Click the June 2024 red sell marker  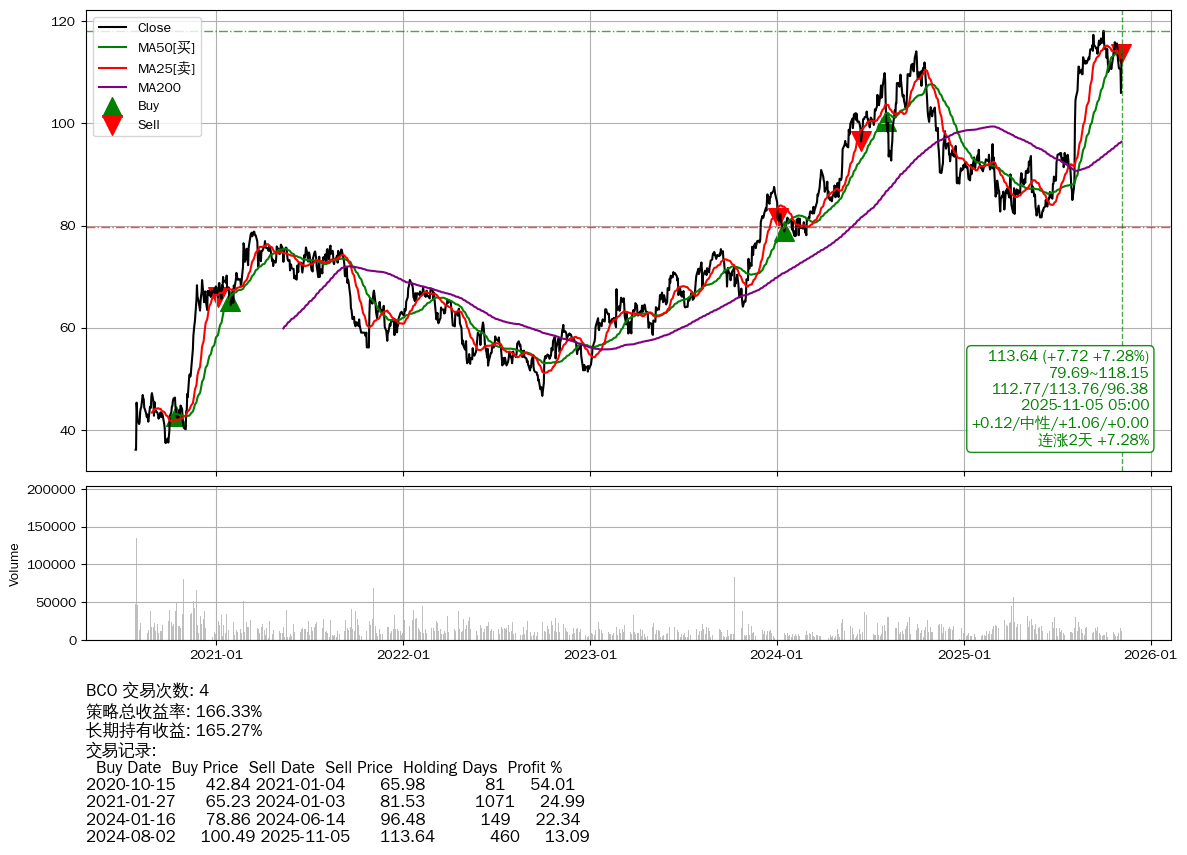click(x=860, y=141)
